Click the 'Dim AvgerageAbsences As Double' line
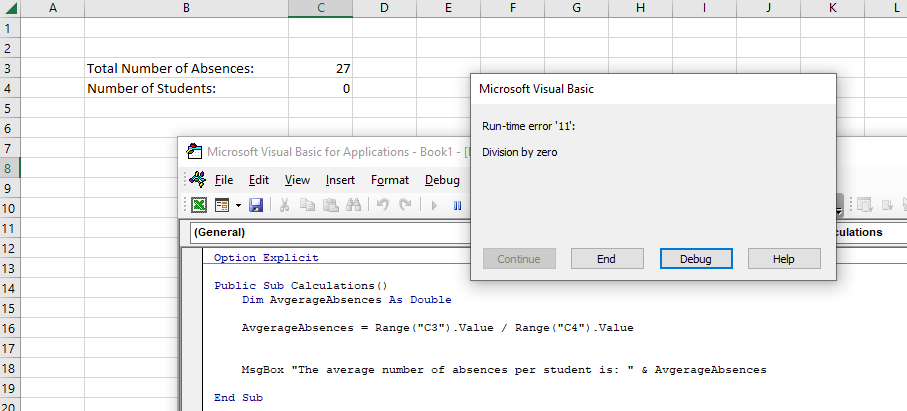 click(x=346, y=300)
